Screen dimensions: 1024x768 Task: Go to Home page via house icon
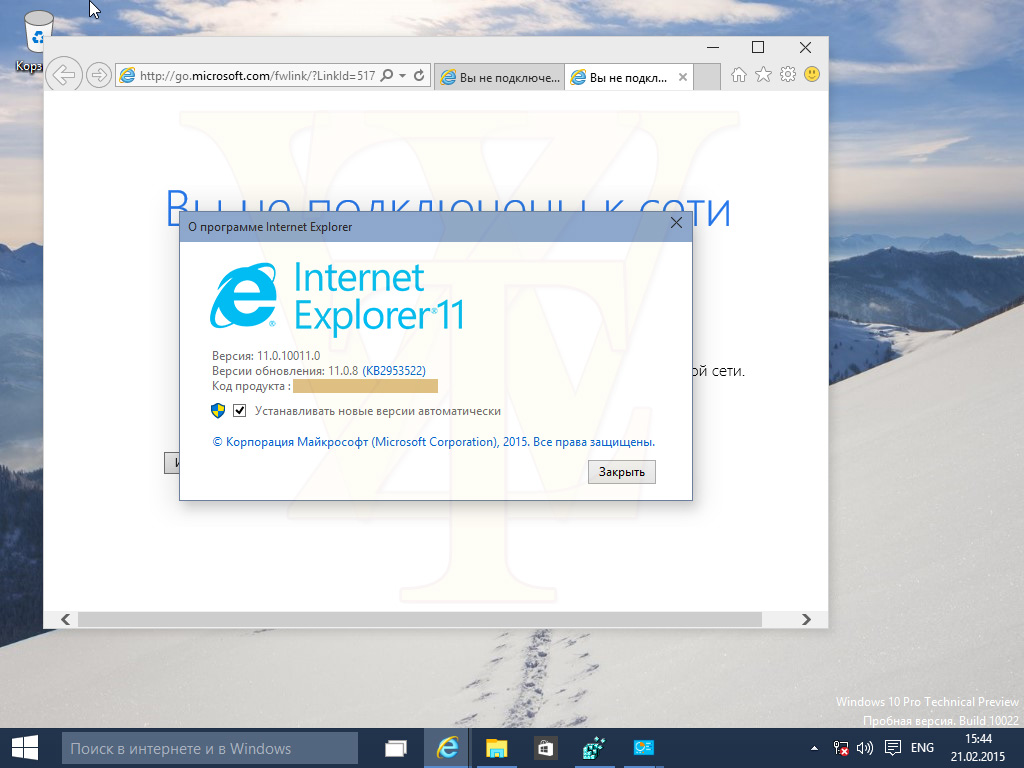coord(739,74)
